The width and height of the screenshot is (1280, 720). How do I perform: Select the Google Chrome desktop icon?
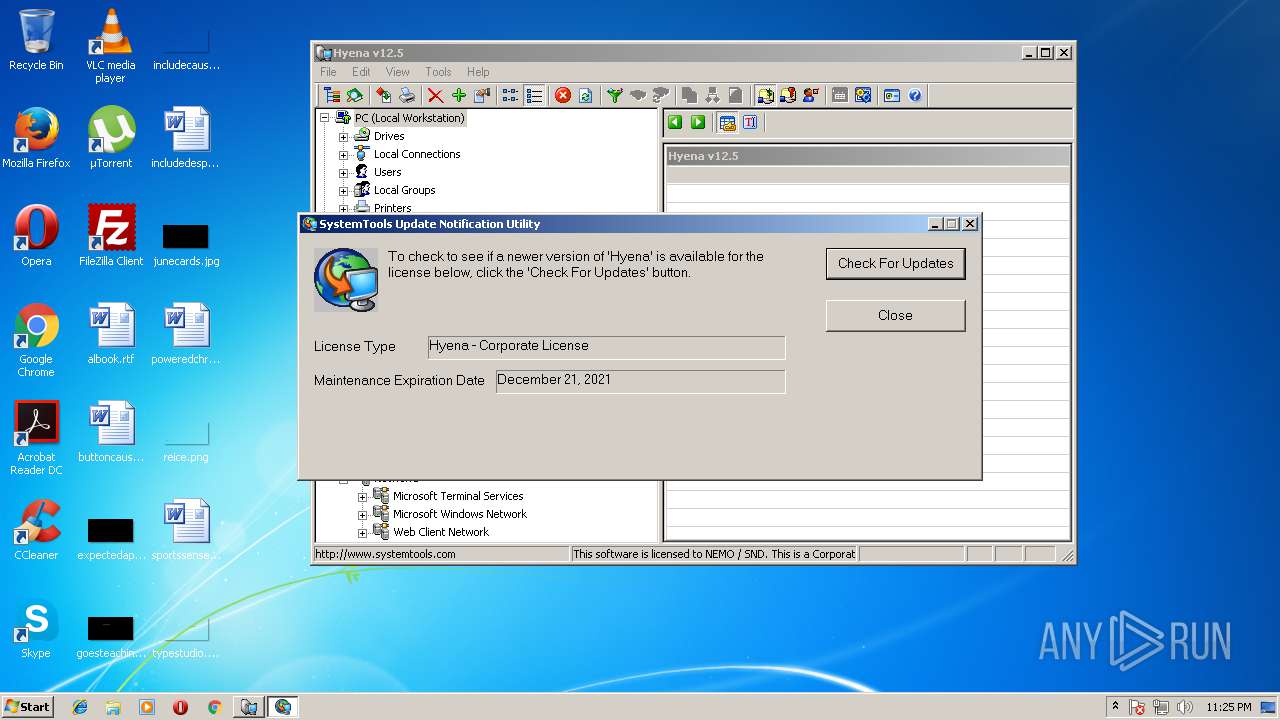click(x=36, y=340)
